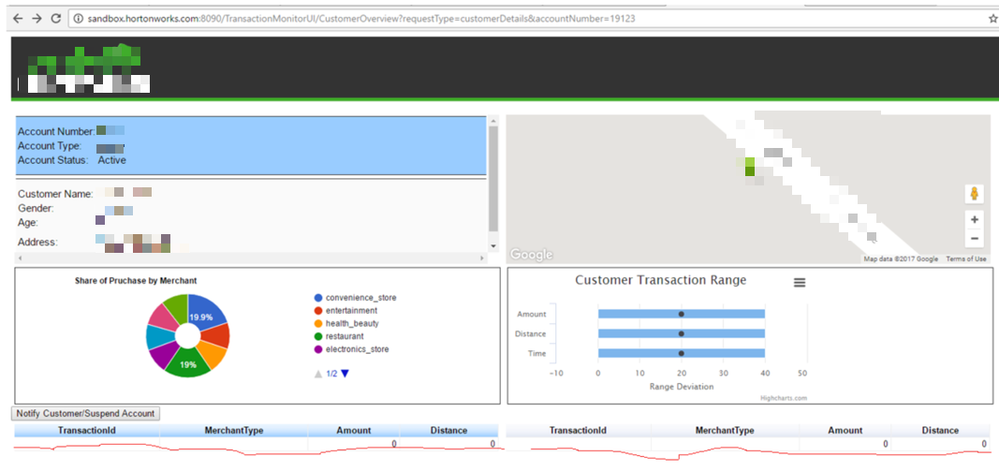The image size is (999, 472).
Task: Reload the page with refresh icon
Action: pyautogui.click(x=55, y=19)
